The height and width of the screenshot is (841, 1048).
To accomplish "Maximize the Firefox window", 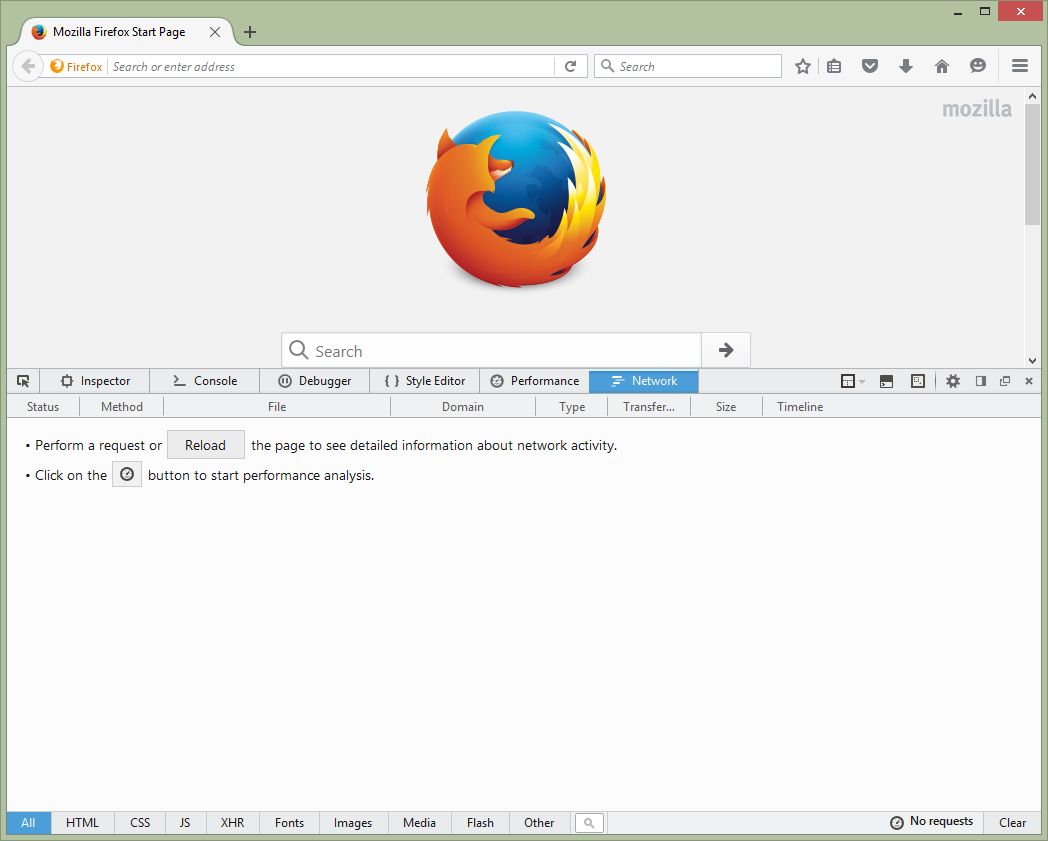I will (x=985, y=11).
